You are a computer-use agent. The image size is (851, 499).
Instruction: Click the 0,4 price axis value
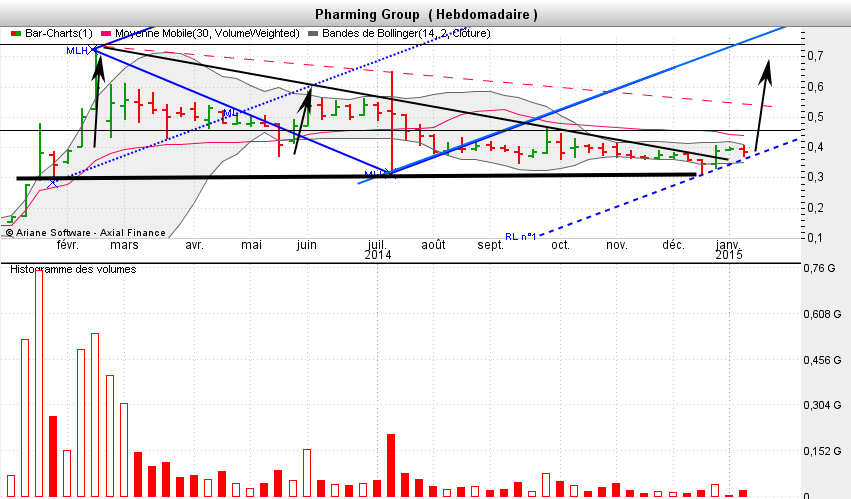tap(816, 147)
